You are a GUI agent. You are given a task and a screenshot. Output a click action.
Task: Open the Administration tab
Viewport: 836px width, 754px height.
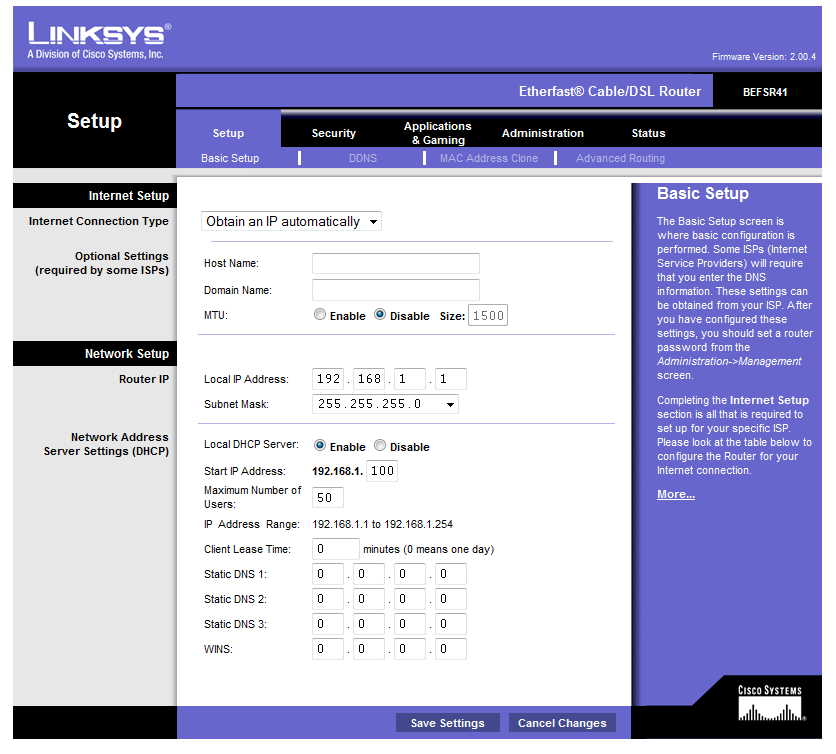(543, 133)
